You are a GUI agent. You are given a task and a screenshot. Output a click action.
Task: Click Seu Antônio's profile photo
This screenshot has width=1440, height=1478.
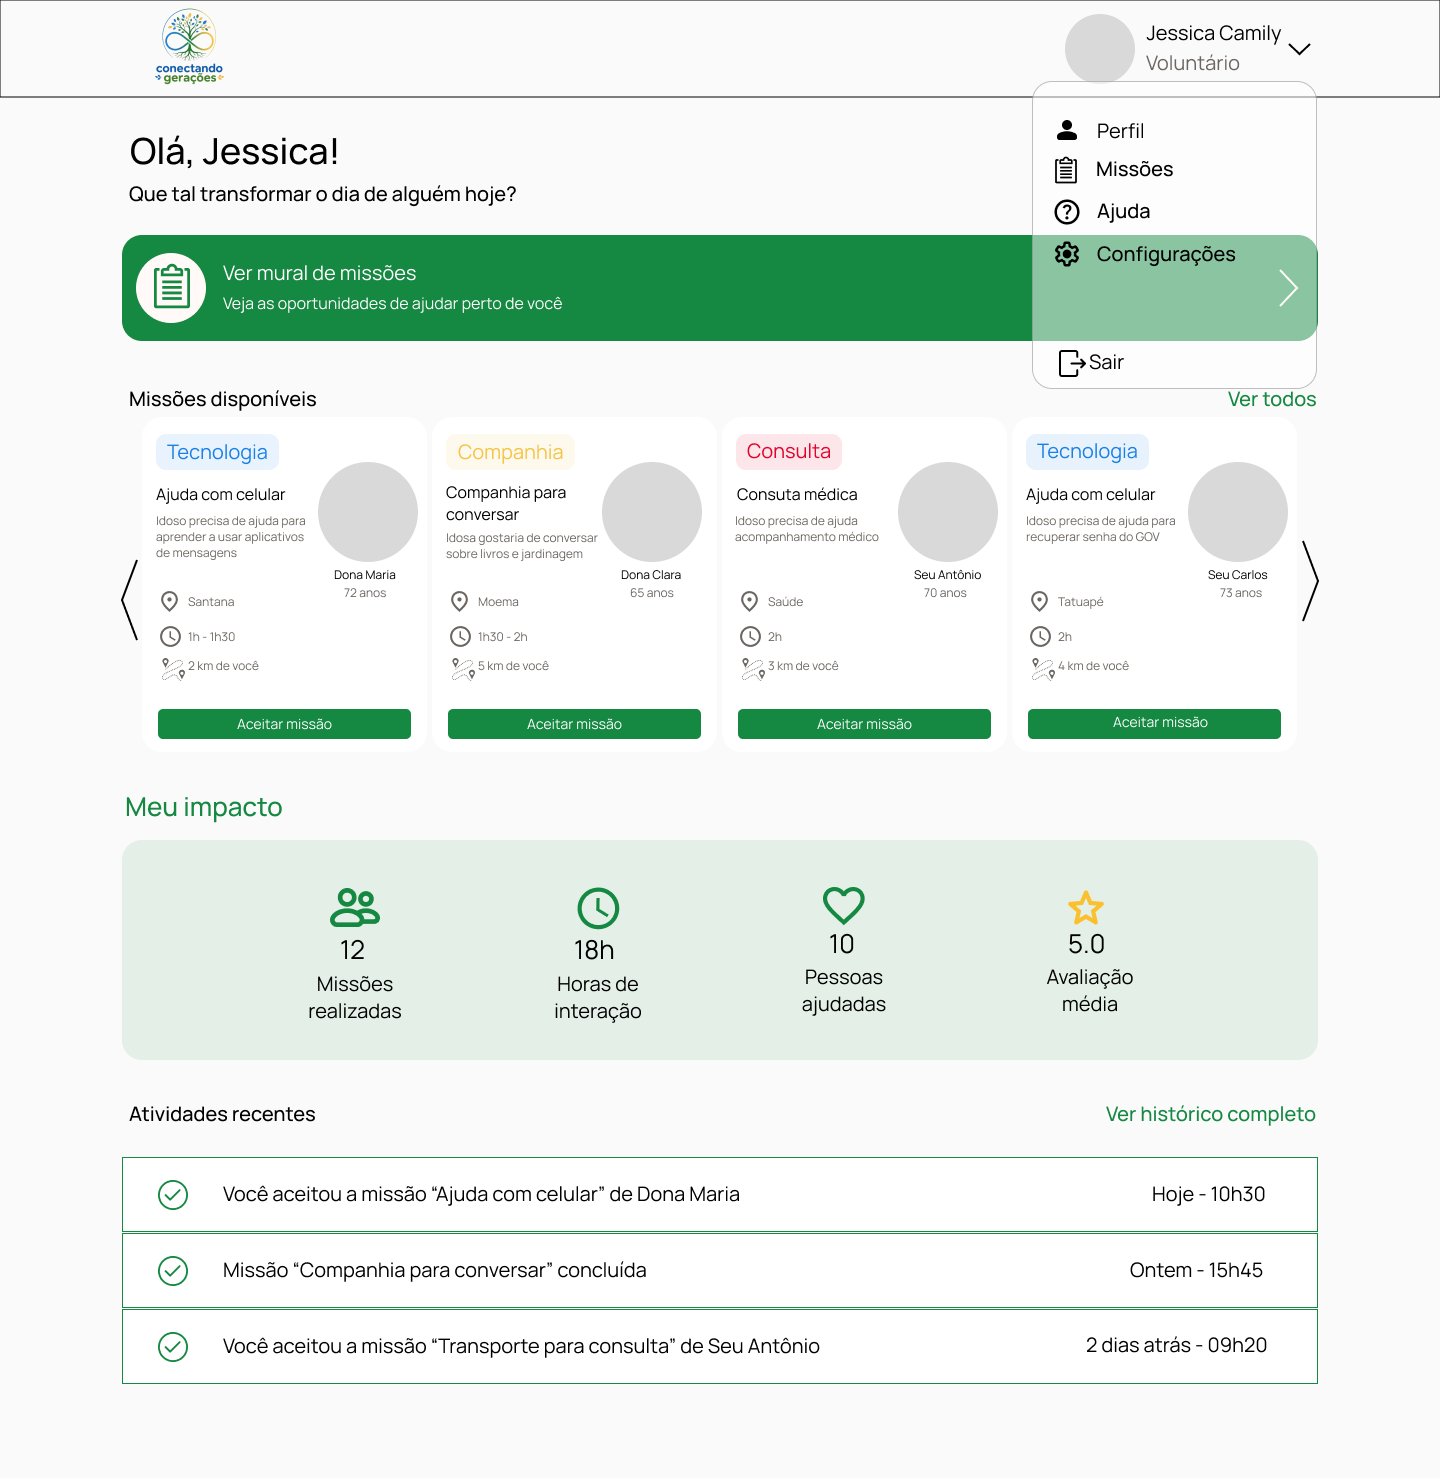(948, 512)
